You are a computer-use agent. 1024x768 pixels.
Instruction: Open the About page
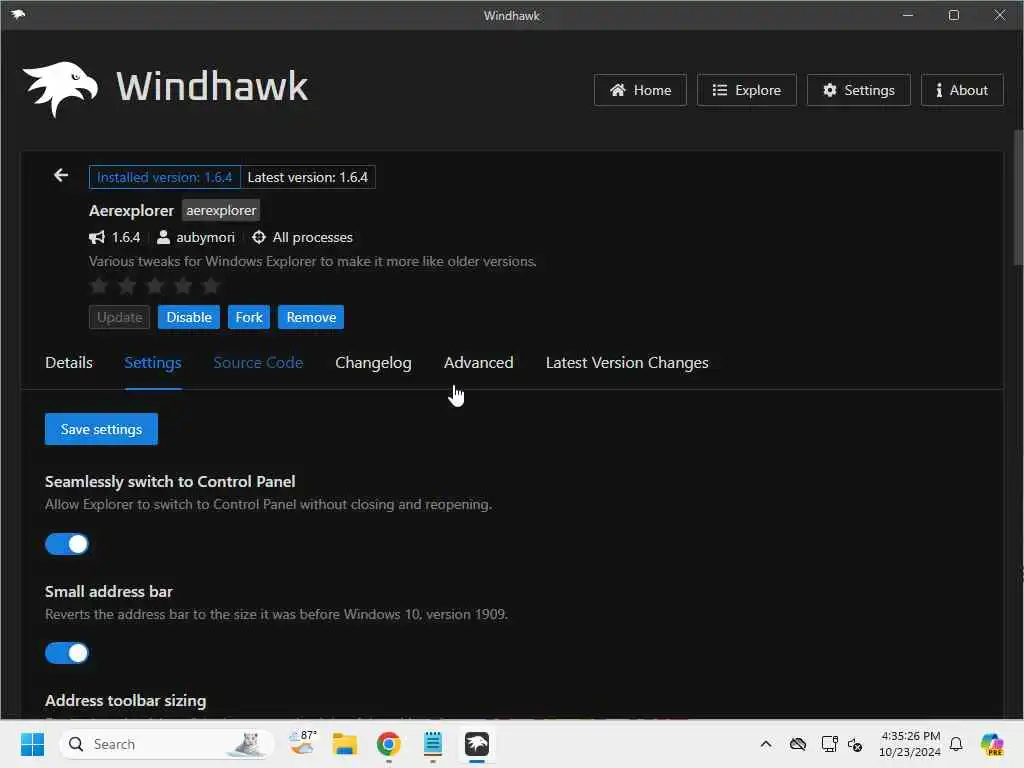point(962,90)
